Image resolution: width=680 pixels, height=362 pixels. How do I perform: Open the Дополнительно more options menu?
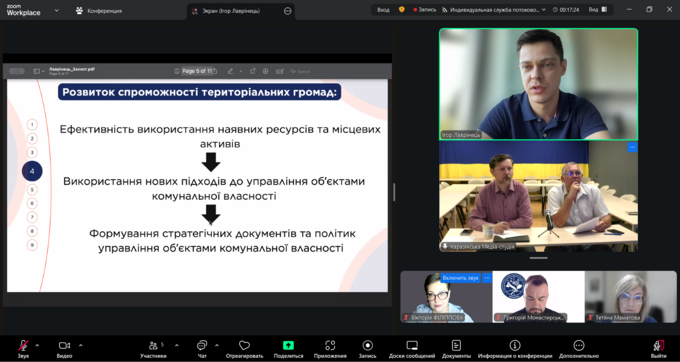coord(579,346)
